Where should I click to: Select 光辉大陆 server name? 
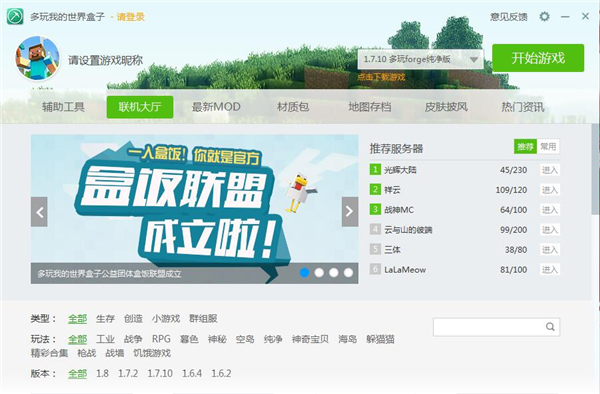400,170
